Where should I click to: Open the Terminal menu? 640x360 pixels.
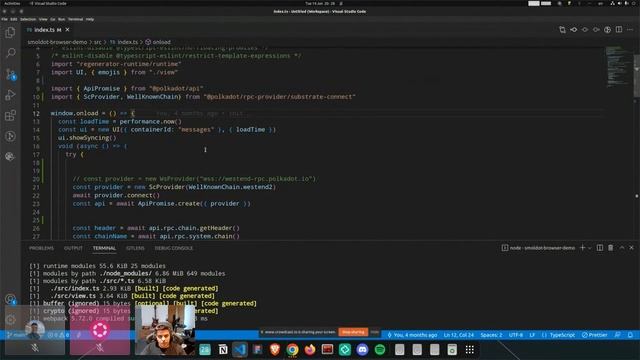[76, 19]
